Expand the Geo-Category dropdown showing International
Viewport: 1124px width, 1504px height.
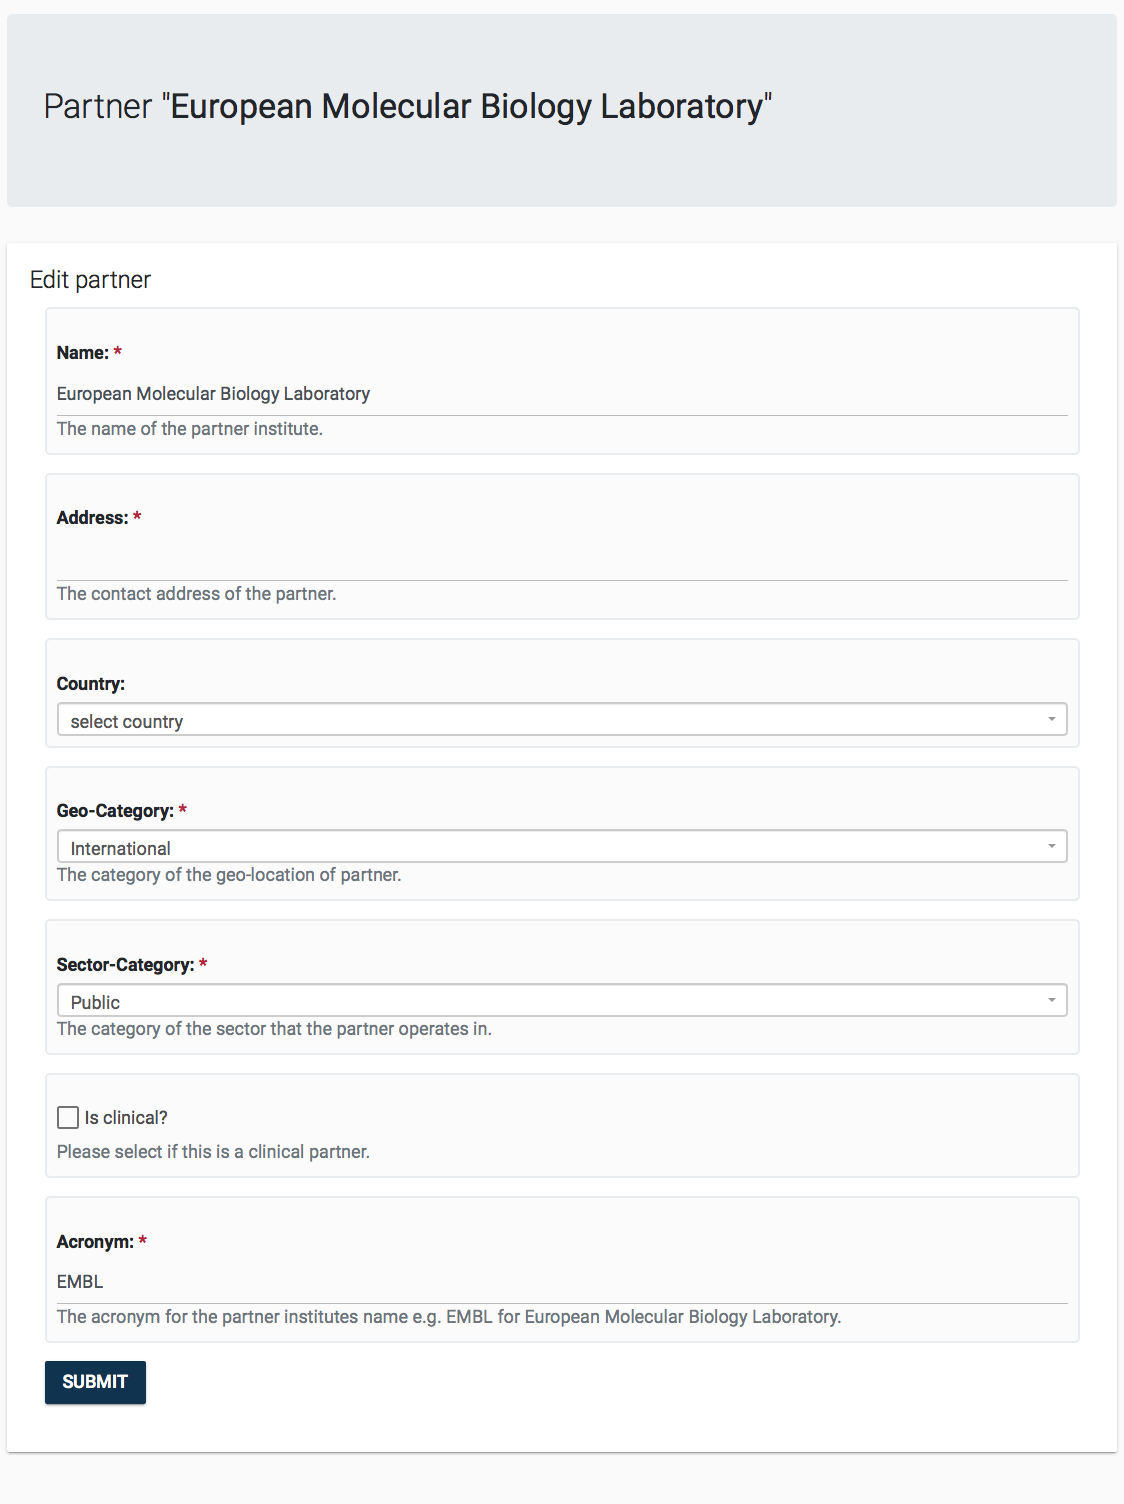561,847
